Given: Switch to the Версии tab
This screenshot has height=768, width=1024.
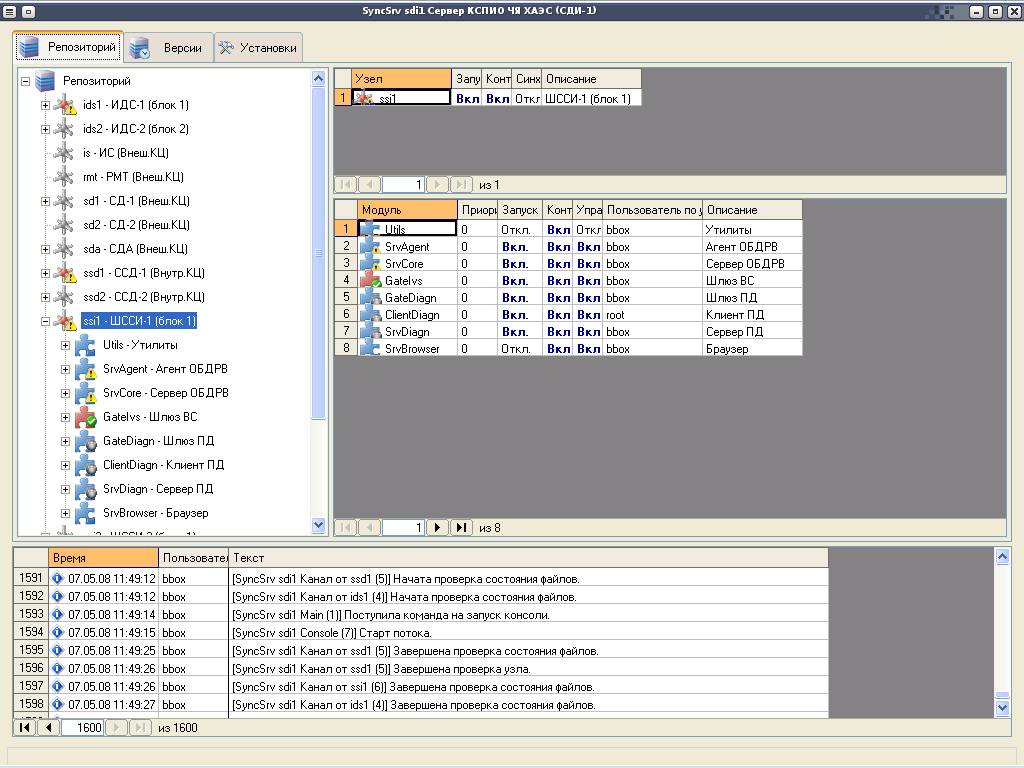Looking at the screenshot, I should 168,47.
